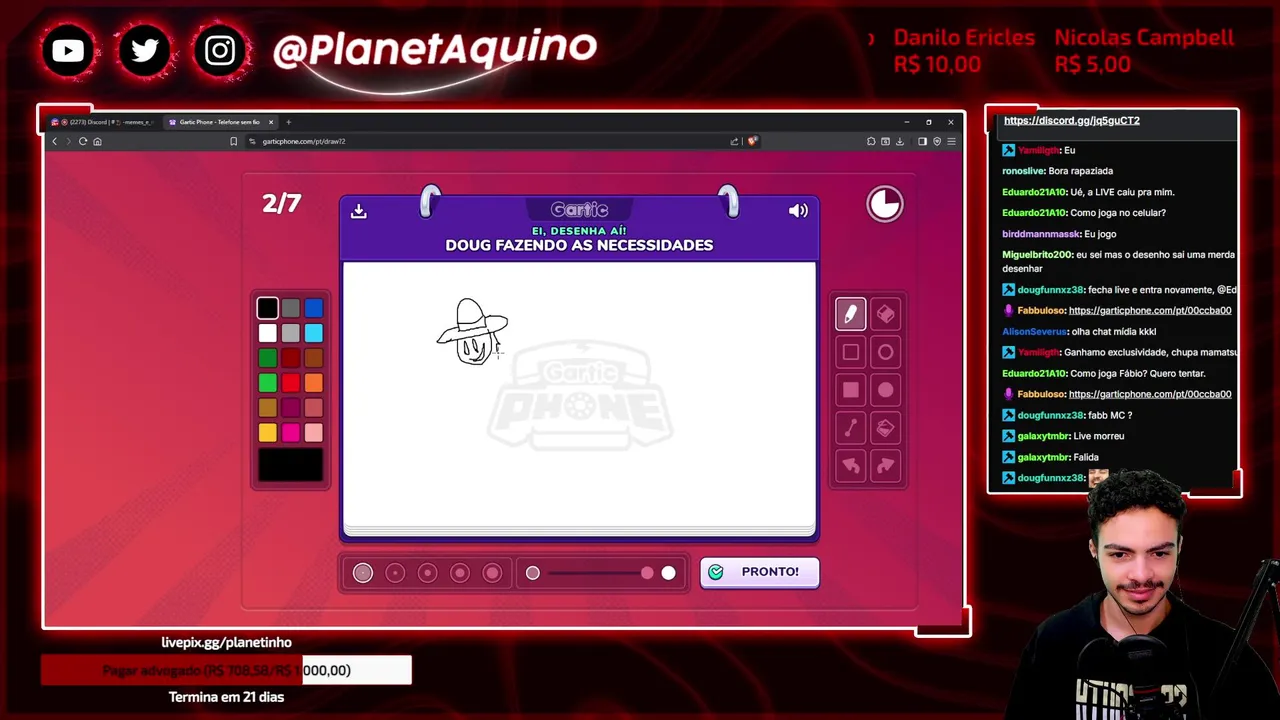
Task: Pick the dark blue color swatch
Action: click(x=314, y=308)
